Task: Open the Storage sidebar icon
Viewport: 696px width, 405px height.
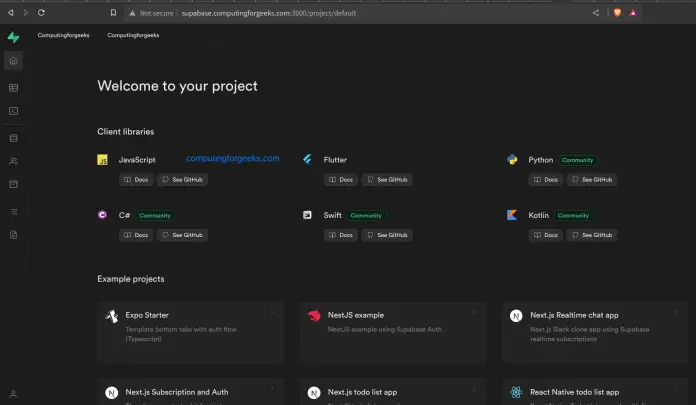Action: click(x=13, y=184)
